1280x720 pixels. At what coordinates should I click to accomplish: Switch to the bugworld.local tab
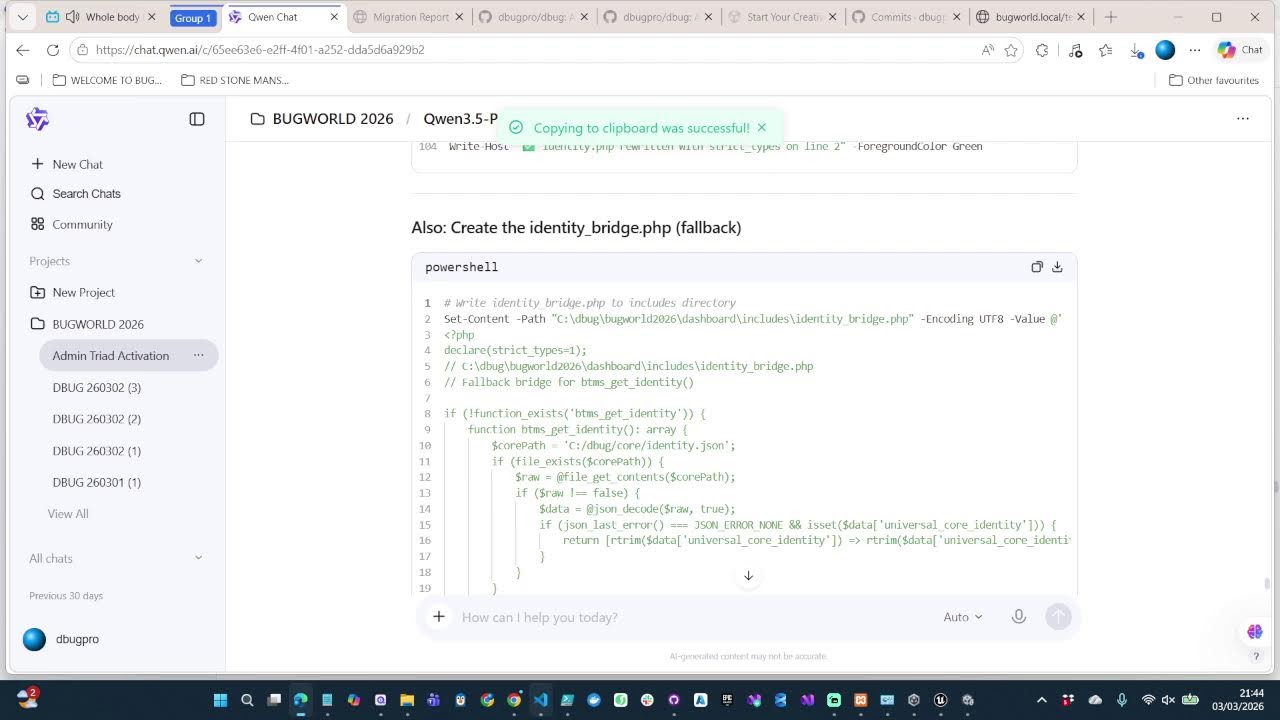(x=1033, y=17)
